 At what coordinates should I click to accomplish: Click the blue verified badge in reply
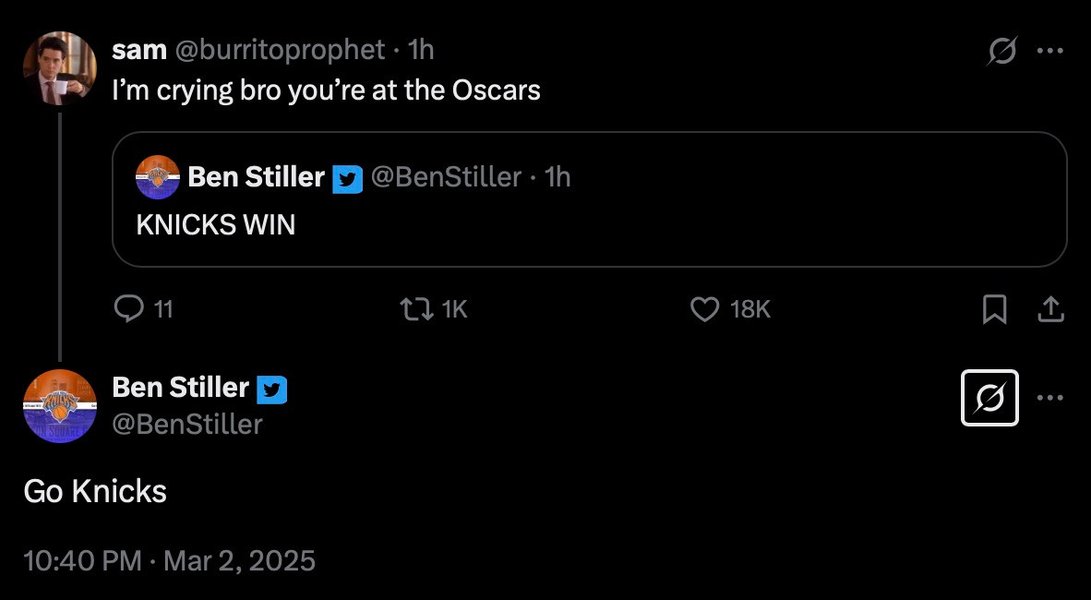271,390
